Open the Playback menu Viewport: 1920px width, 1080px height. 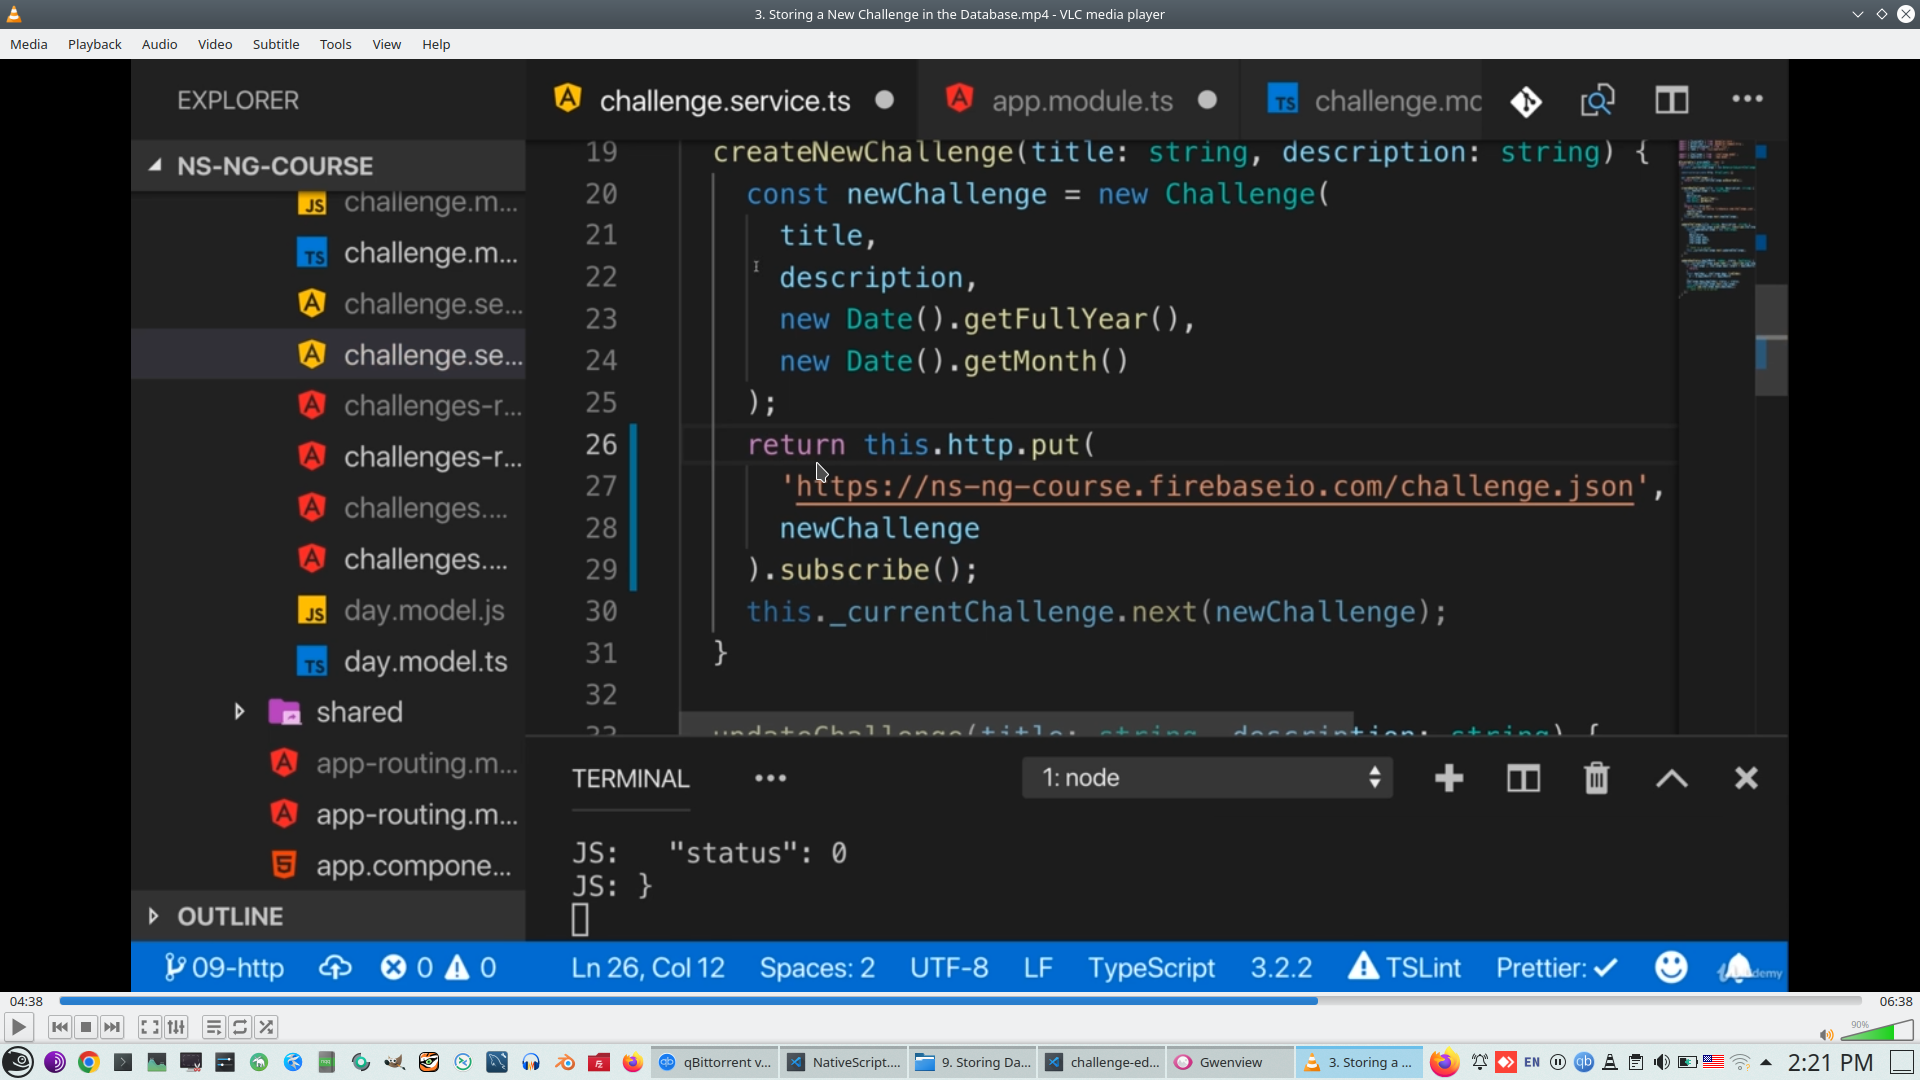[94, 44]
